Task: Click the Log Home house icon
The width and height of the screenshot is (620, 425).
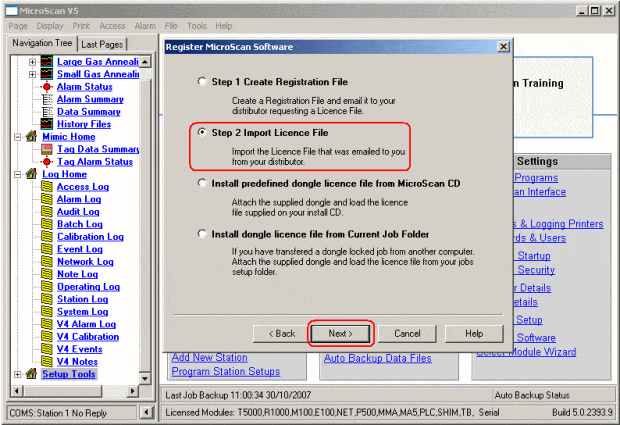Action: [32, 174]
